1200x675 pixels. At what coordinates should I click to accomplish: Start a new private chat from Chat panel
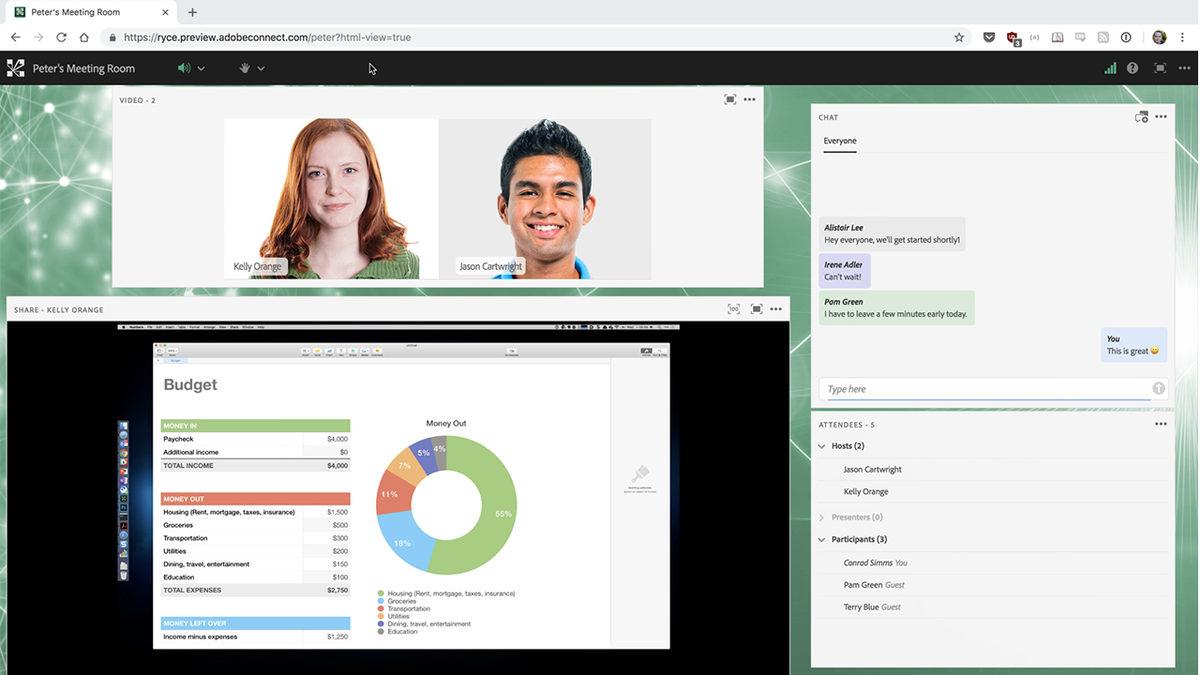point(1141,116)
